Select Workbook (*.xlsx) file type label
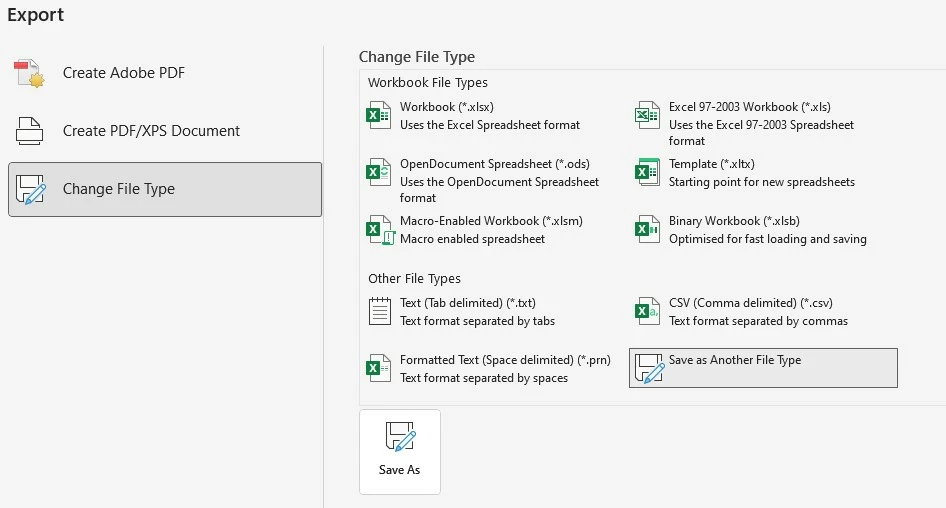Image resolution: width=946 pixels, height=508 pixels. click(447, 107)
